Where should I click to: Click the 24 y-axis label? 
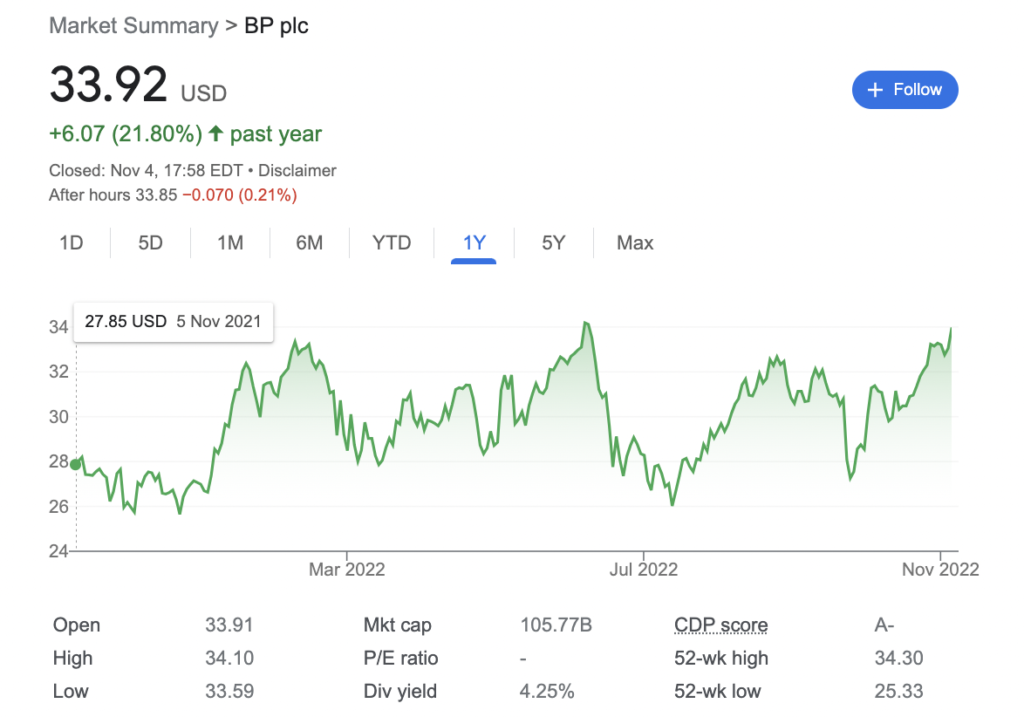[x=59, y=551]
